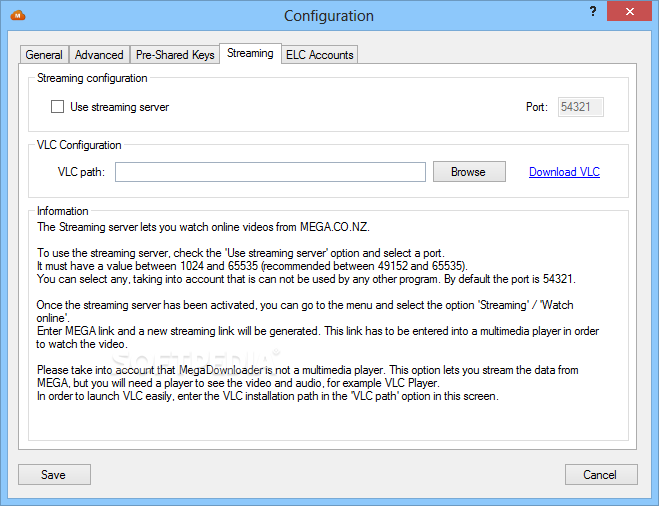The image size is (659, 506).
Task: Save the configuration settings
Action: 54,474
